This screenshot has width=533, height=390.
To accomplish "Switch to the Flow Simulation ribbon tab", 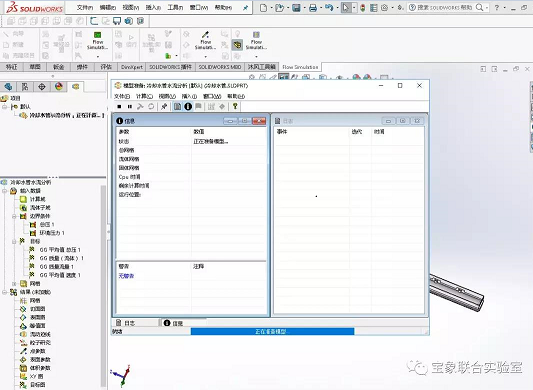I will coord(300,67).
